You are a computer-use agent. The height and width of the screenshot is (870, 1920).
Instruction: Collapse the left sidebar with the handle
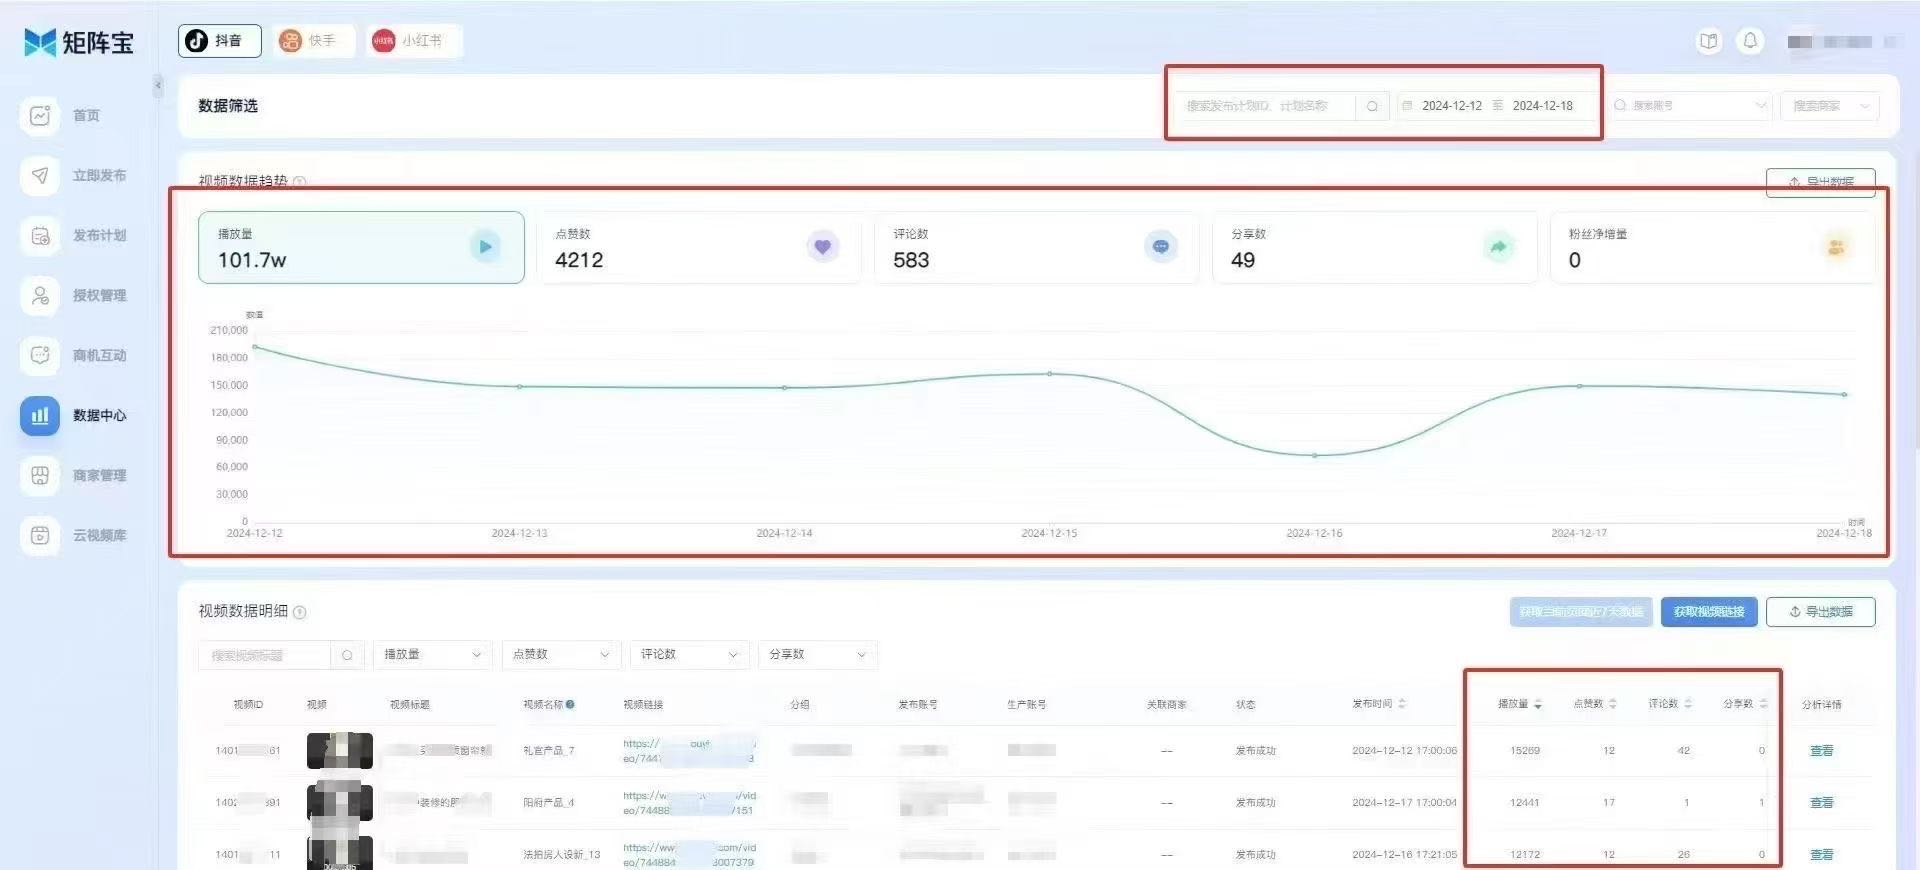coord(158,86)
